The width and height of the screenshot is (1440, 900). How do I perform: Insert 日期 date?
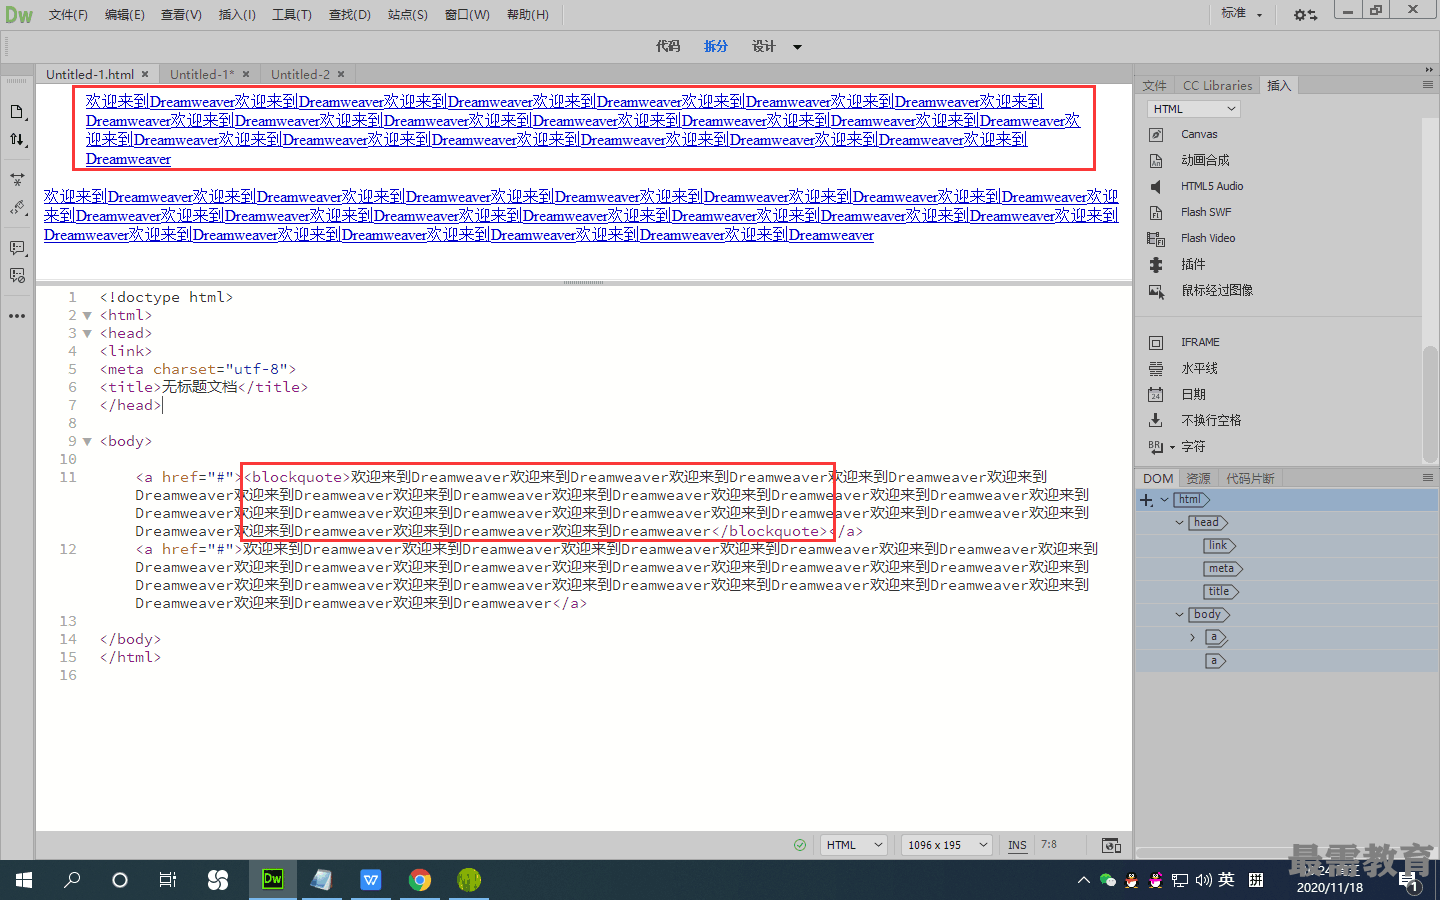tap(1193, 394)
